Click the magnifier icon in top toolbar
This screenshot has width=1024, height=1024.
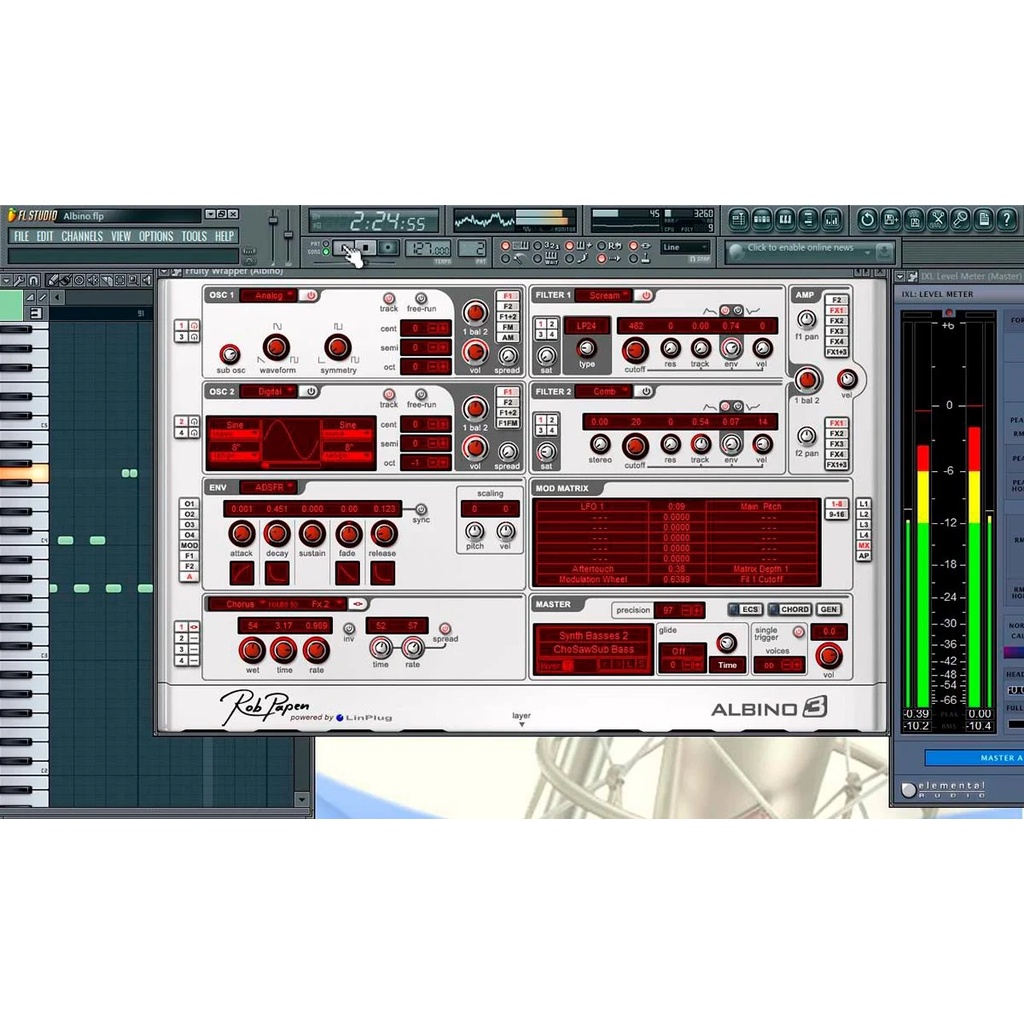[x=961, y=219]
